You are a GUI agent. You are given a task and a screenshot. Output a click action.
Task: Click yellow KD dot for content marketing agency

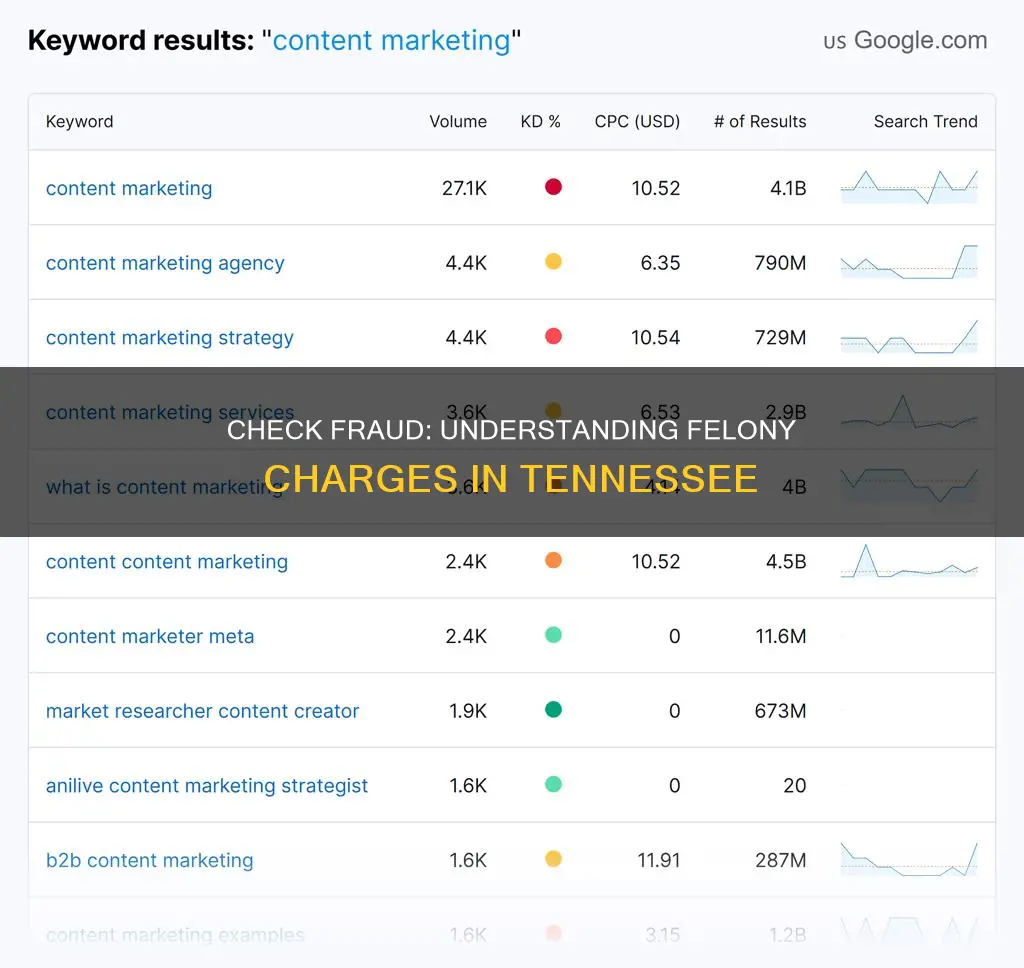coord(553,262)
